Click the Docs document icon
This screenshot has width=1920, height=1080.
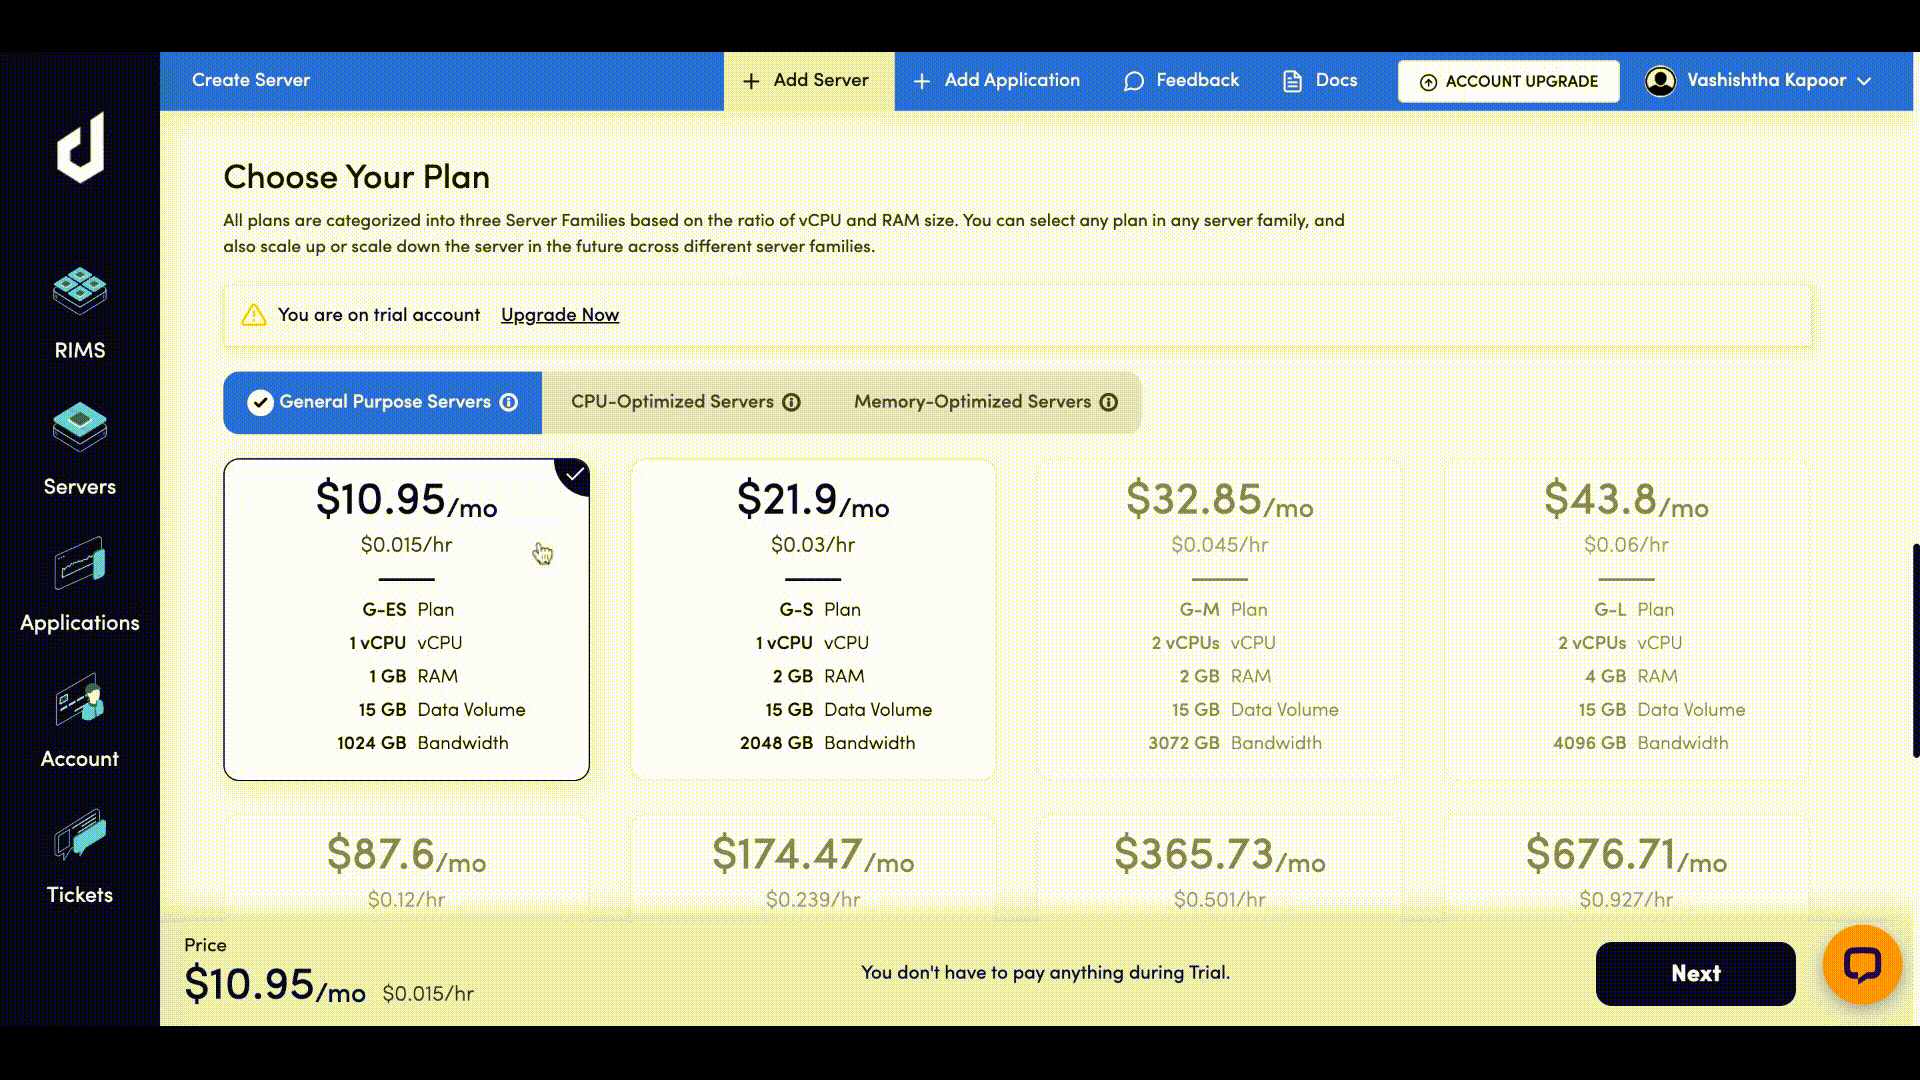pos(1292,81)
